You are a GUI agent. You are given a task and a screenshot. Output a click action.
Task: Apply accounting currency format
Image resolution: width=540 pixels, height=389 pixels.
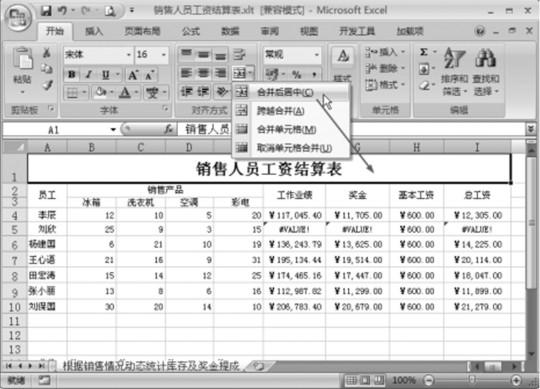tap(272, 74)
